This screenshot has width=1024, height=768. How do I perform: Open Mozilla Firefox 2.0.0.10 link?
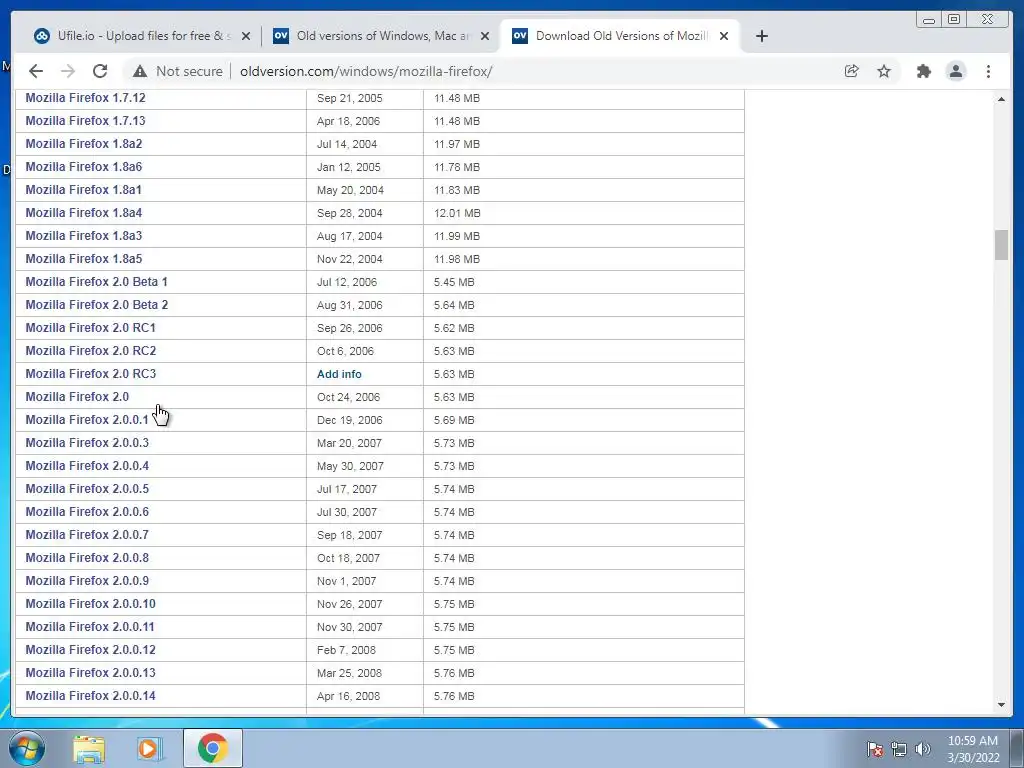pos(91,604)
